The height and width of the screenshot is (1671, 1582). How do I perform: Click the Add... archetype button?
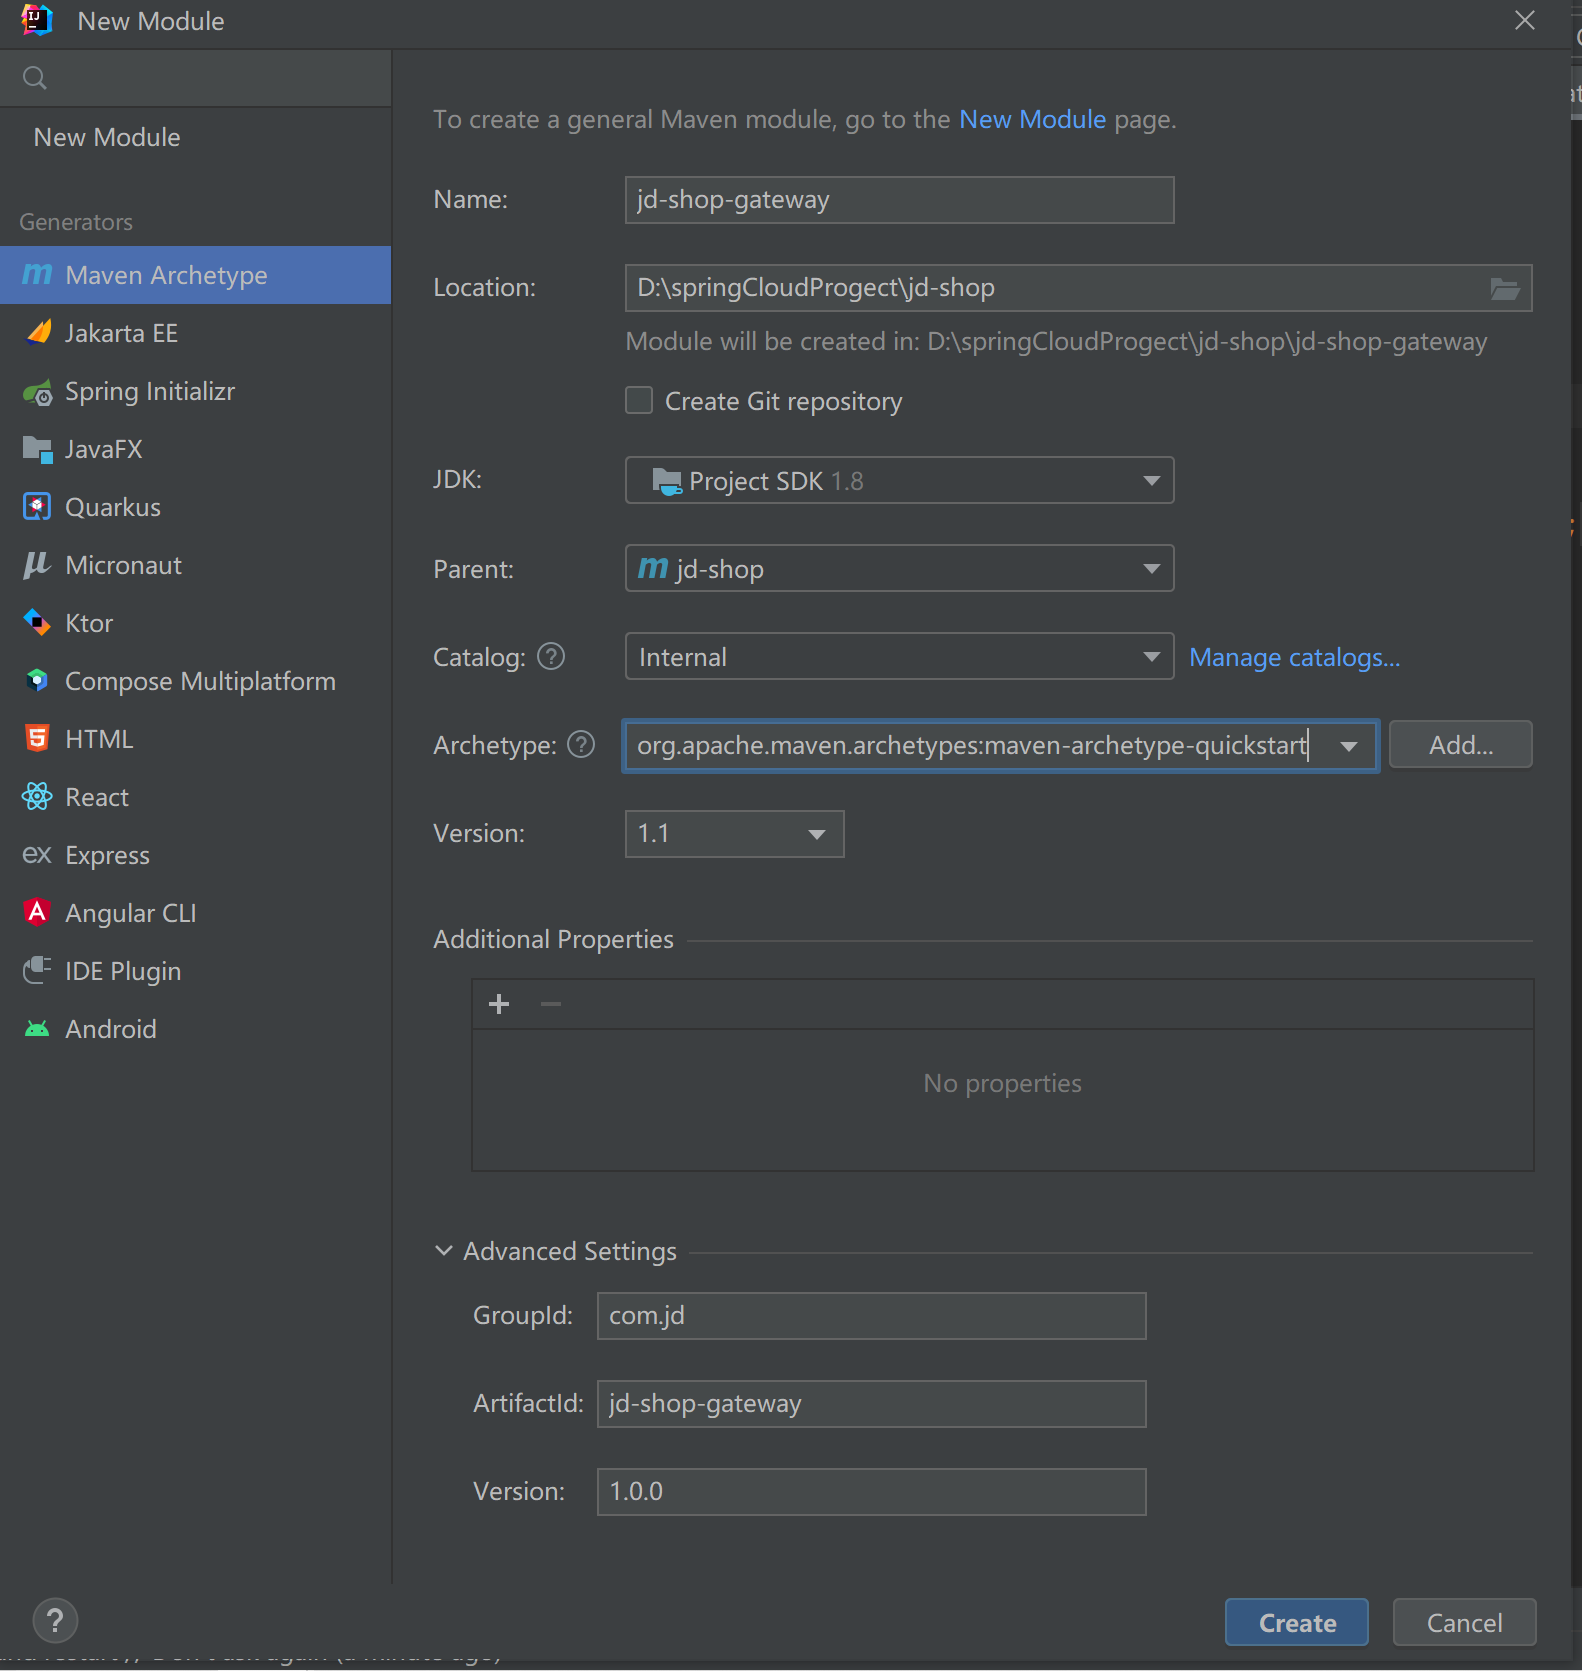pos(1460,744)
